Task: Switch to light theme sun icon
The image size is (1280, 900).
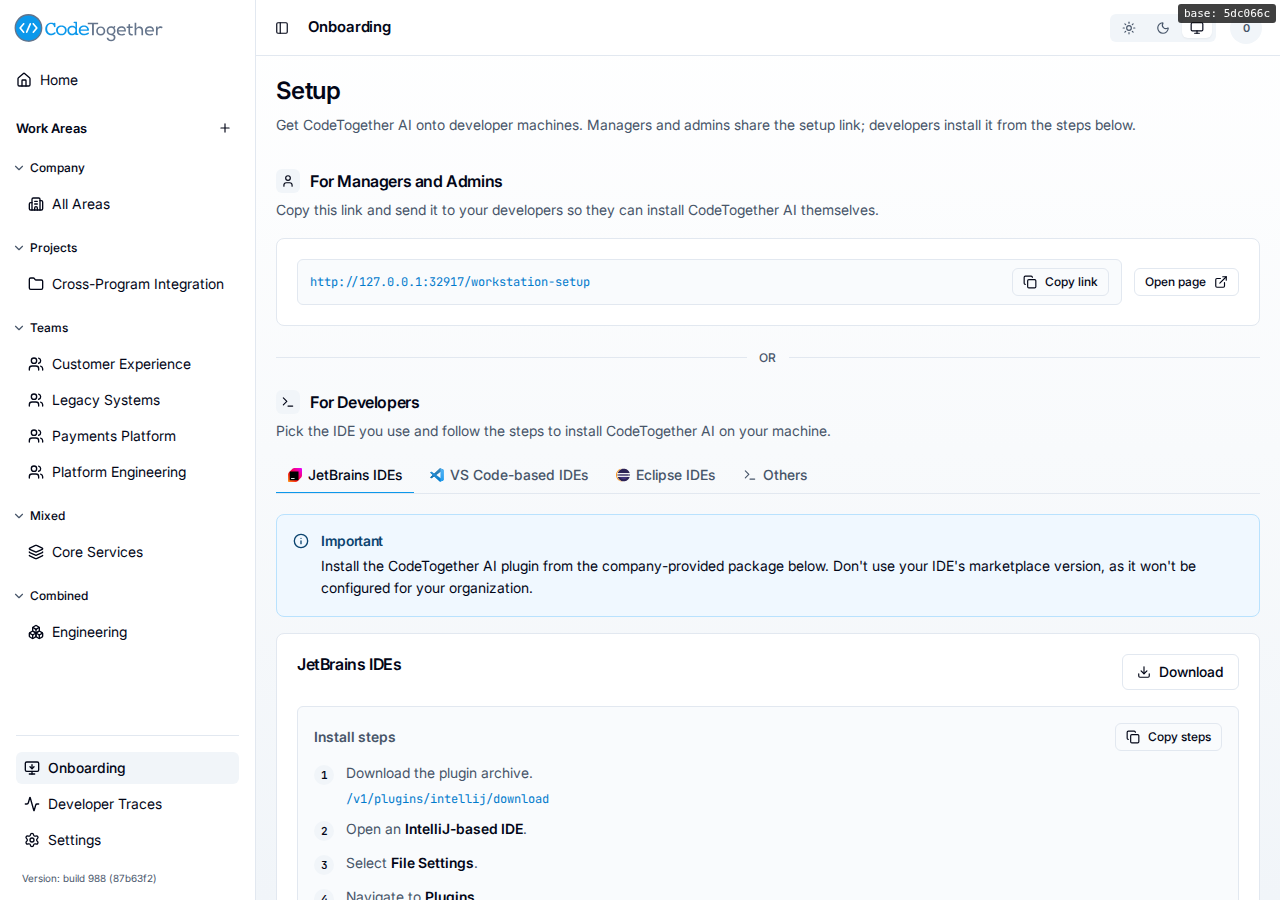Action: point(1129,28)
